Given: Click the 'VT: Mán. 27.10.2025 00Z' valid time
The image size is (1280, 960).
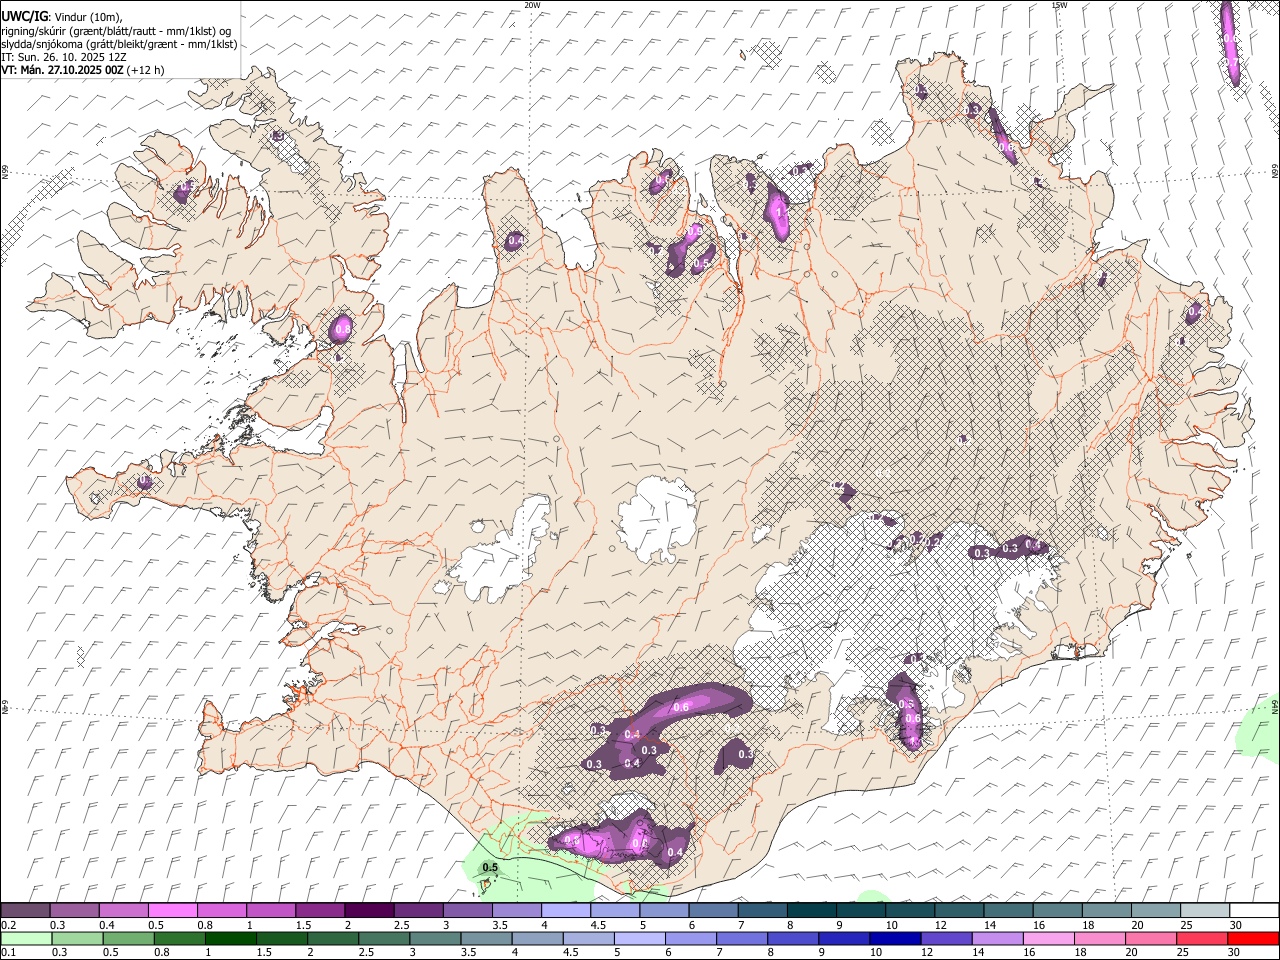Looking at the screenshot, I should click(x=62, y=70).
